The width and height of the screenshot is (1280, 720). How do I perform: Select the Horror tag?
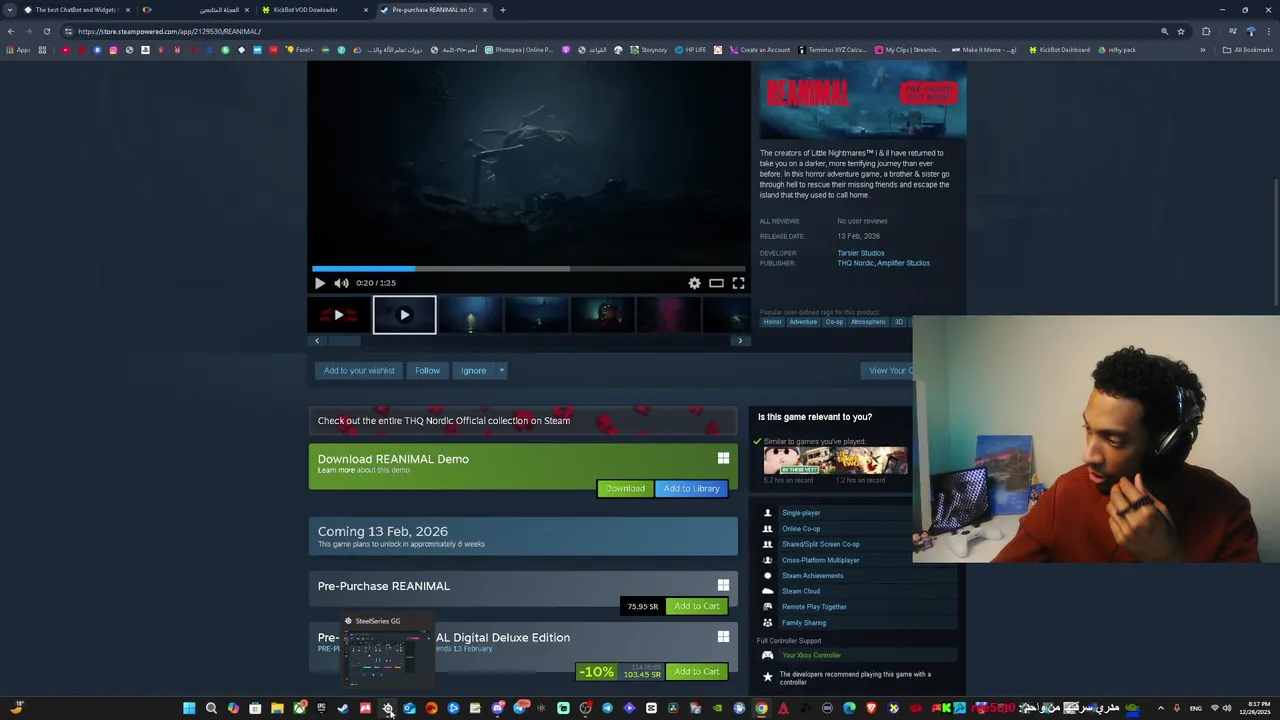[x=773, y=322]
